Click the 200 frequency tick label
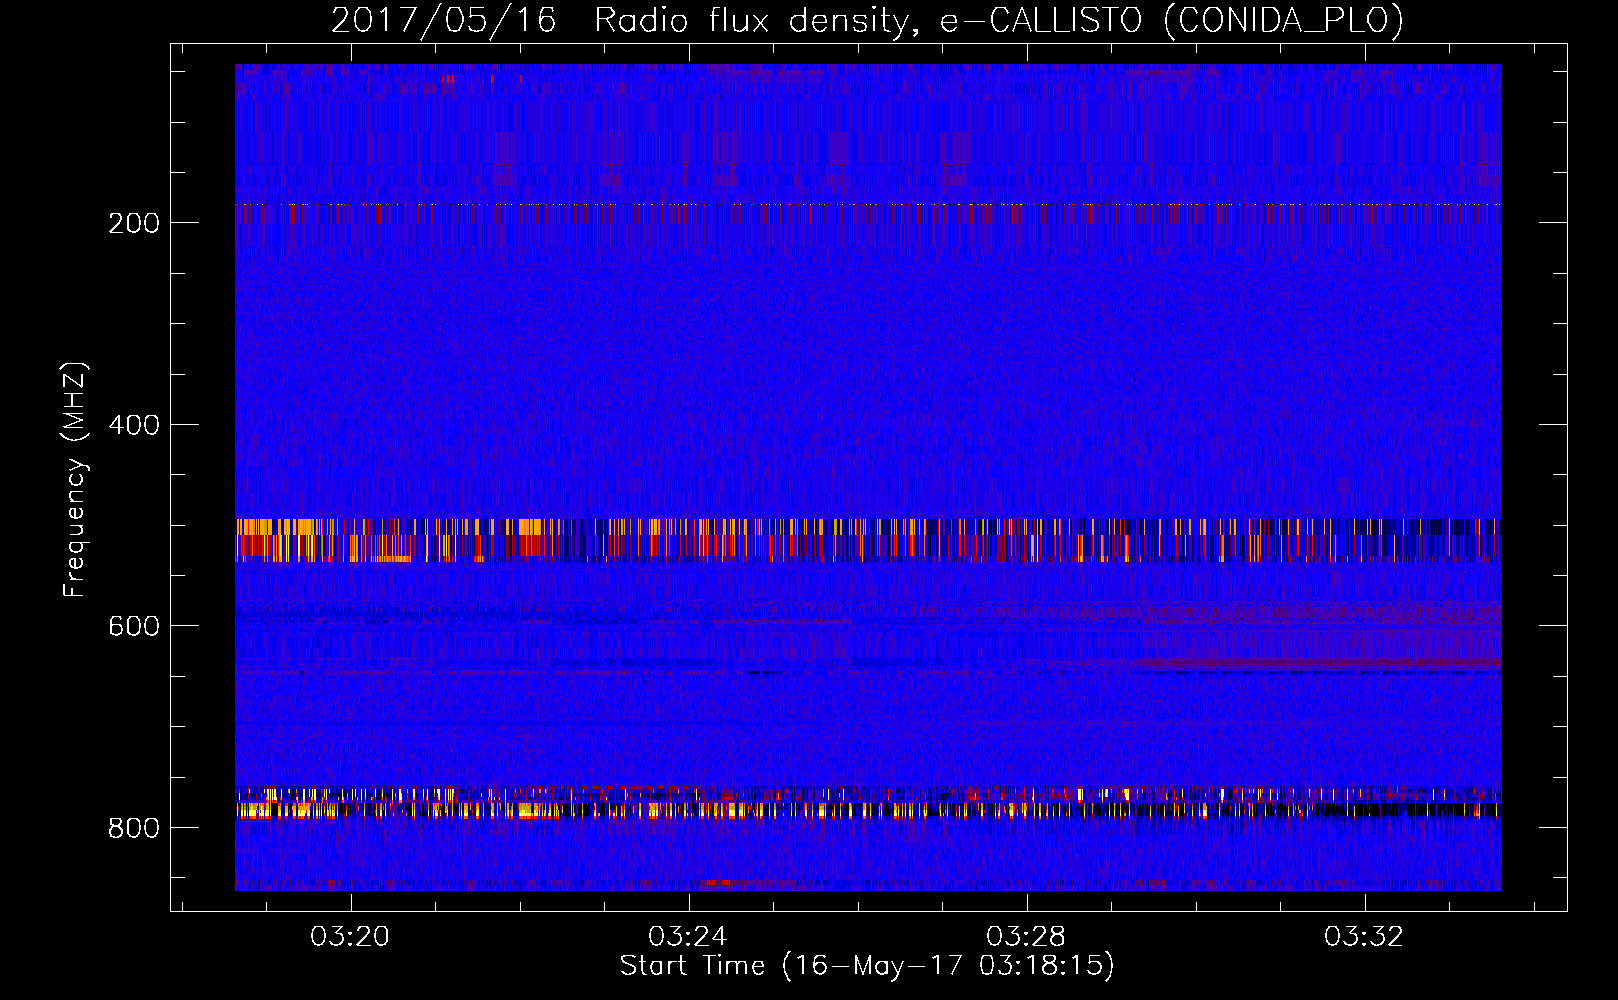1618x1000 pixels. click(x=134, y=223)
